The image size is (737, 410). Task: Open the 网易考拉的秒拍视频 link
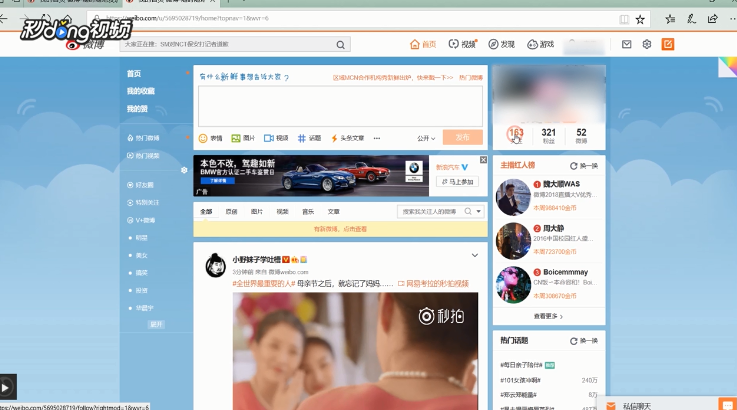point(433,284)
